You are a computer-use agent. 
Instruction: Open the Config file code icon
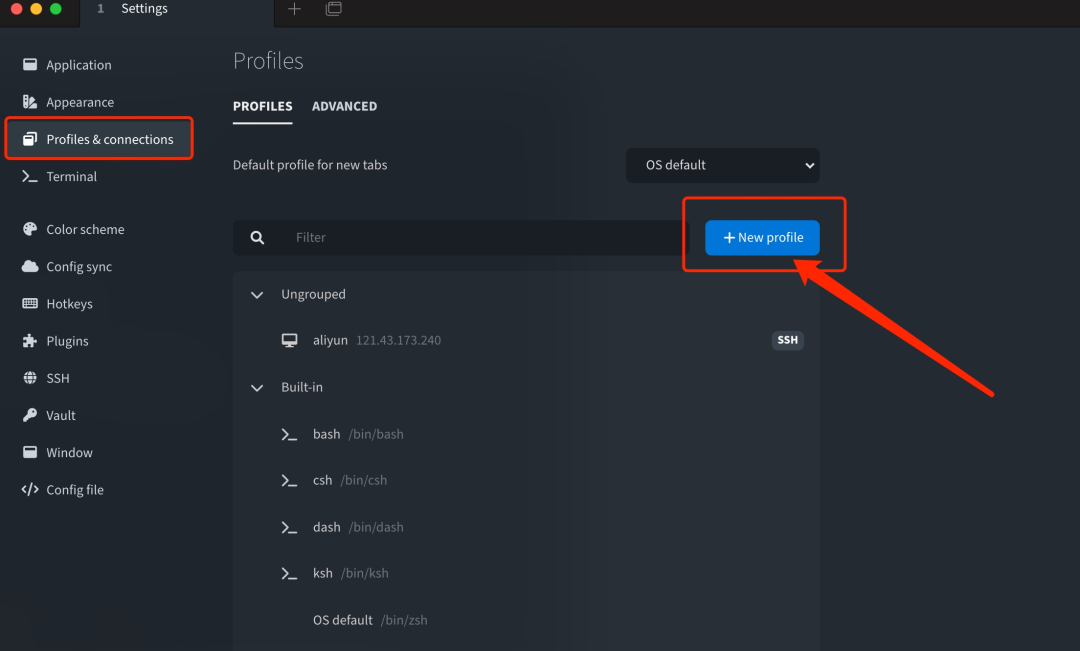pyautogui.click(x=30, y=489)
